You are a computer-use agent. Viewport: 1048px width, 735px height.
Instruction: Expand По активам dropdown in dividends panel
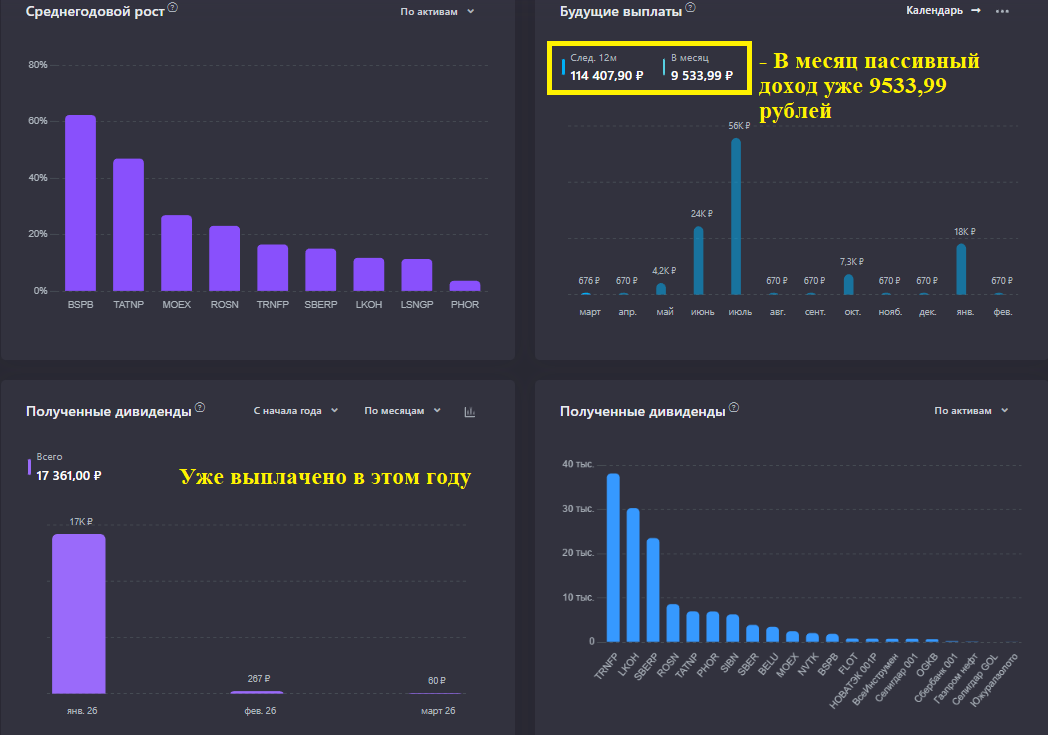coord(971,410)
